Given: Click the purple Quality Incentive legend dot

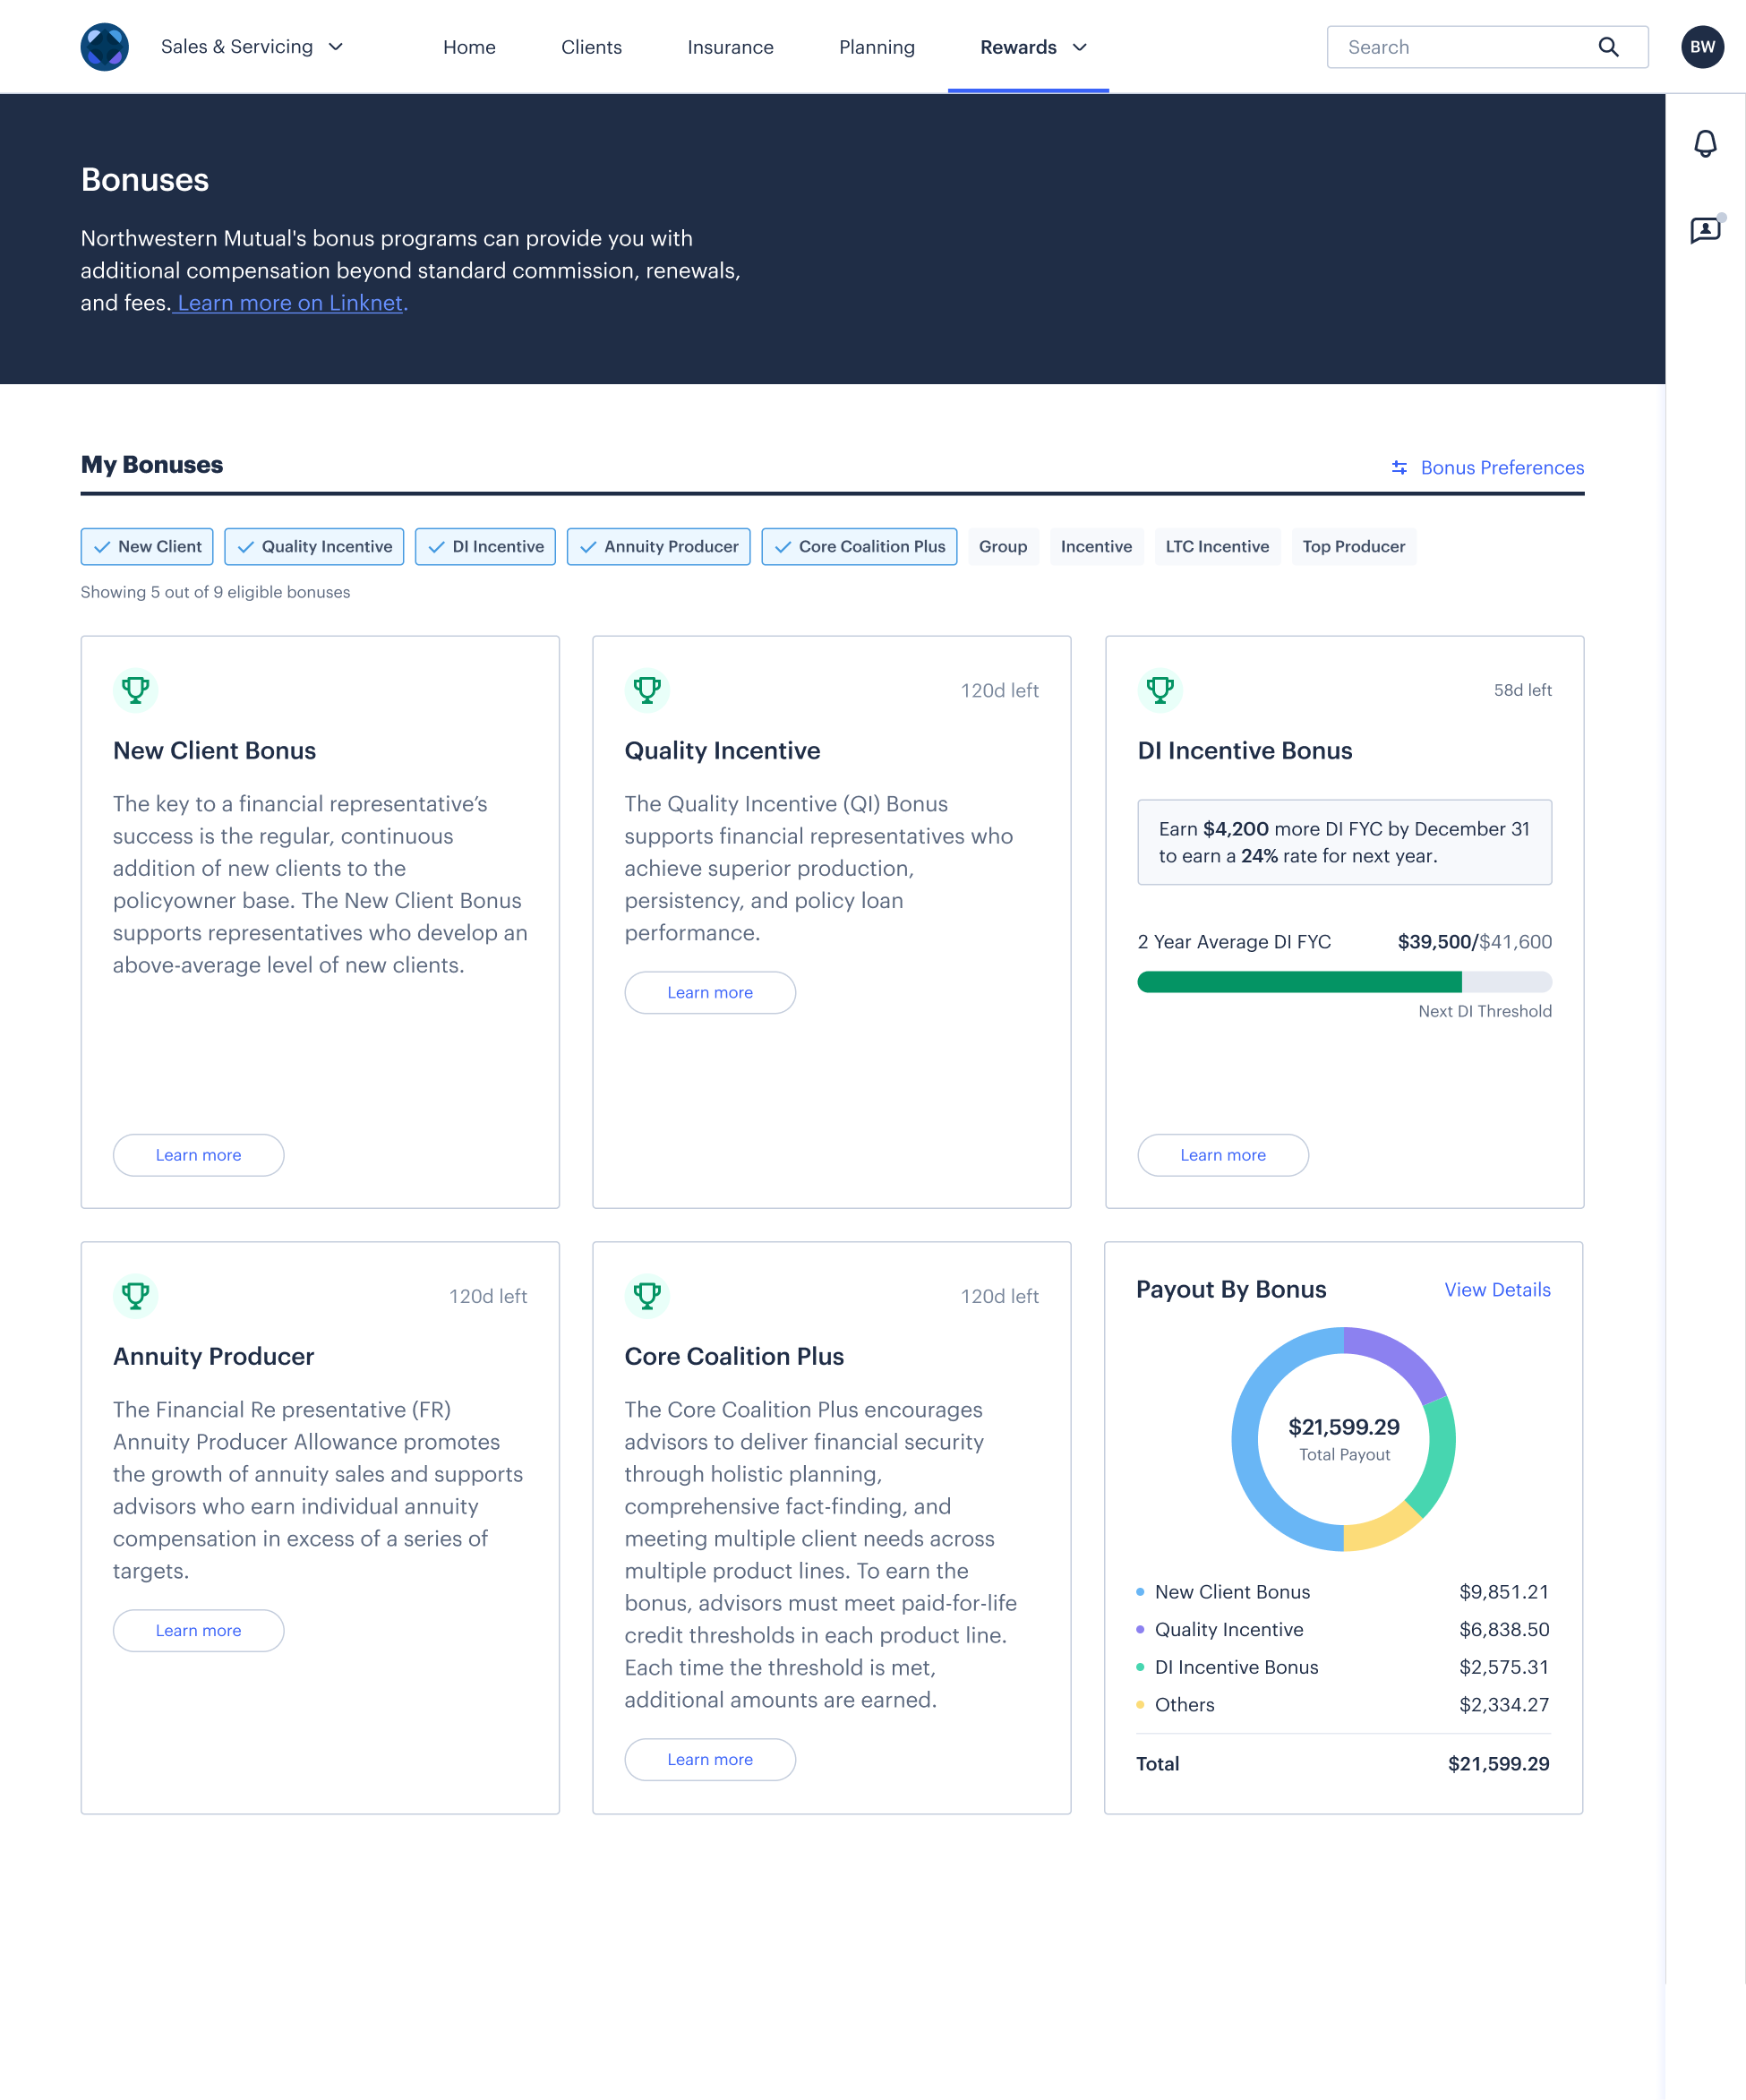Looking at the screenshot, I should point(1140,1629).
